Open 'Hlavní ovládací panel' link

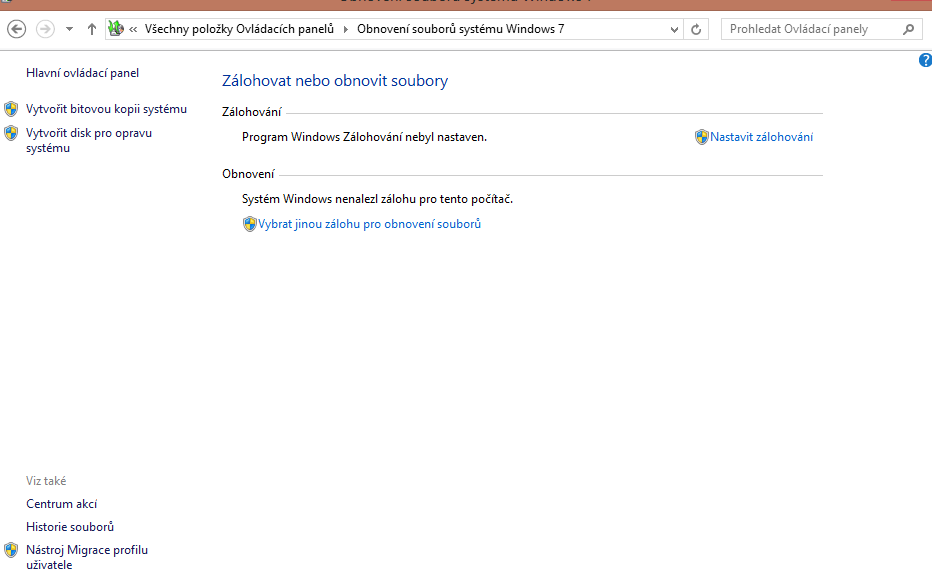coord(83,73)
